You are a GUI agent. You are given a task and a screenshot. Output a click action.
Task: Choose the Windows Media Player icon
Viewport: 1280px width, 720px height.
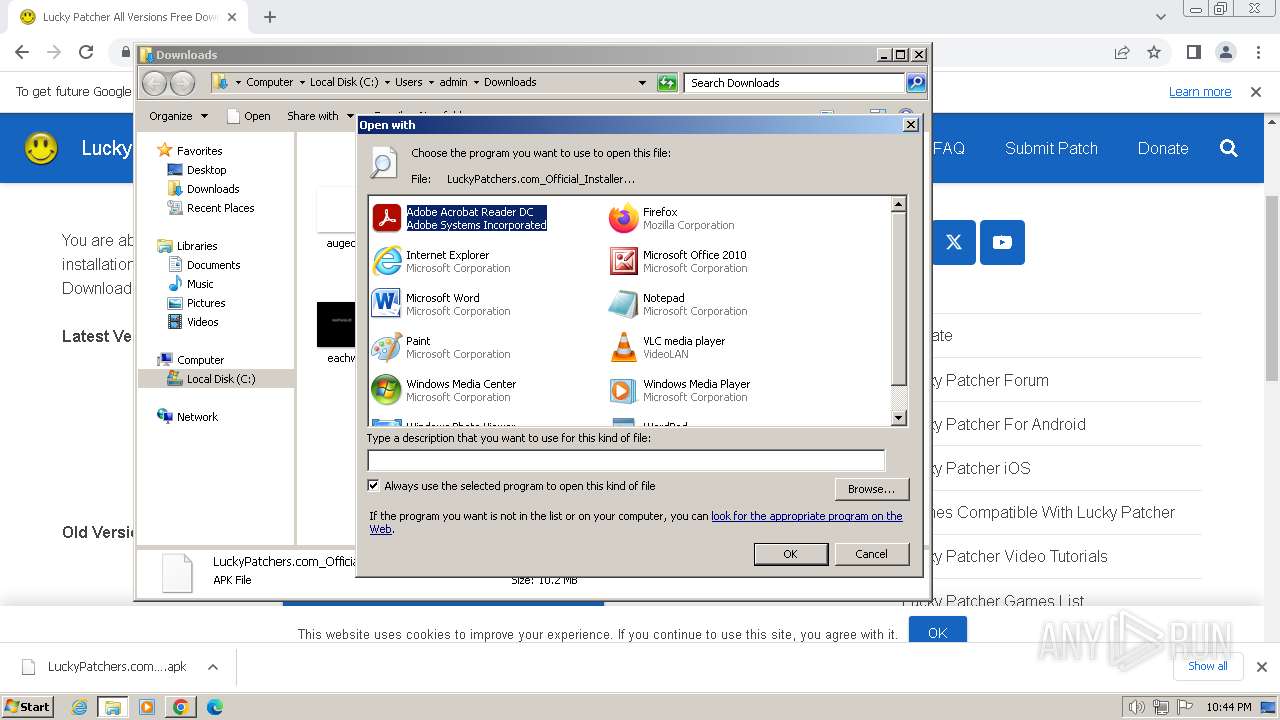click(x=624, y=390)
